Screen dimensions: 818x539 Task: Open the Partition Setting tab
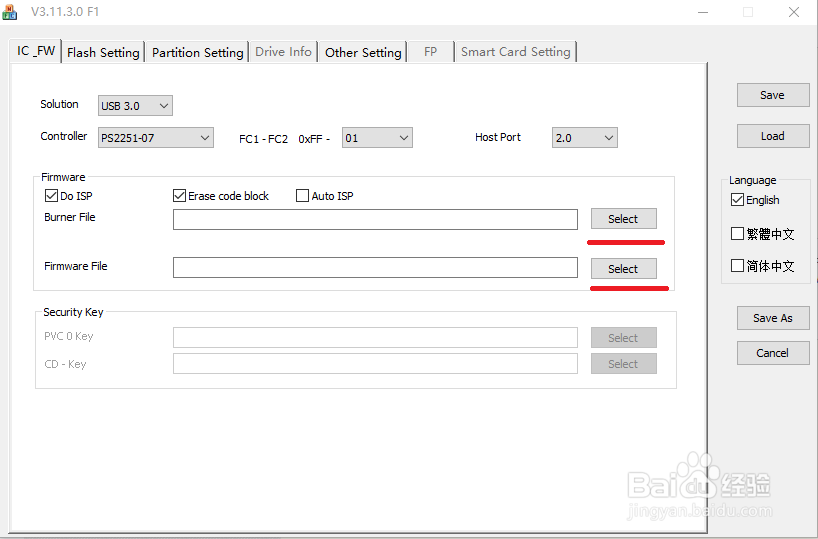(x=198, y=52)
